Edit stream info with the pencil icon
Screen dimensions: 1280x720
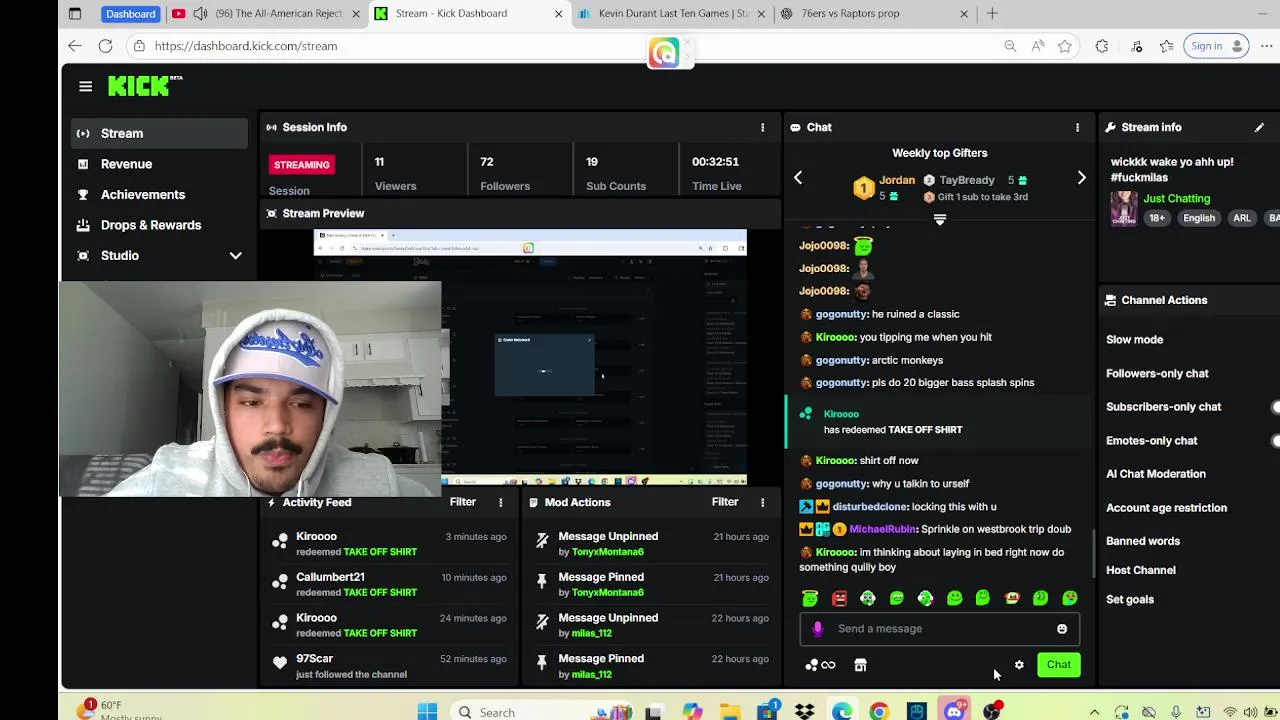pyautogui.click(x=1259, y=127)
